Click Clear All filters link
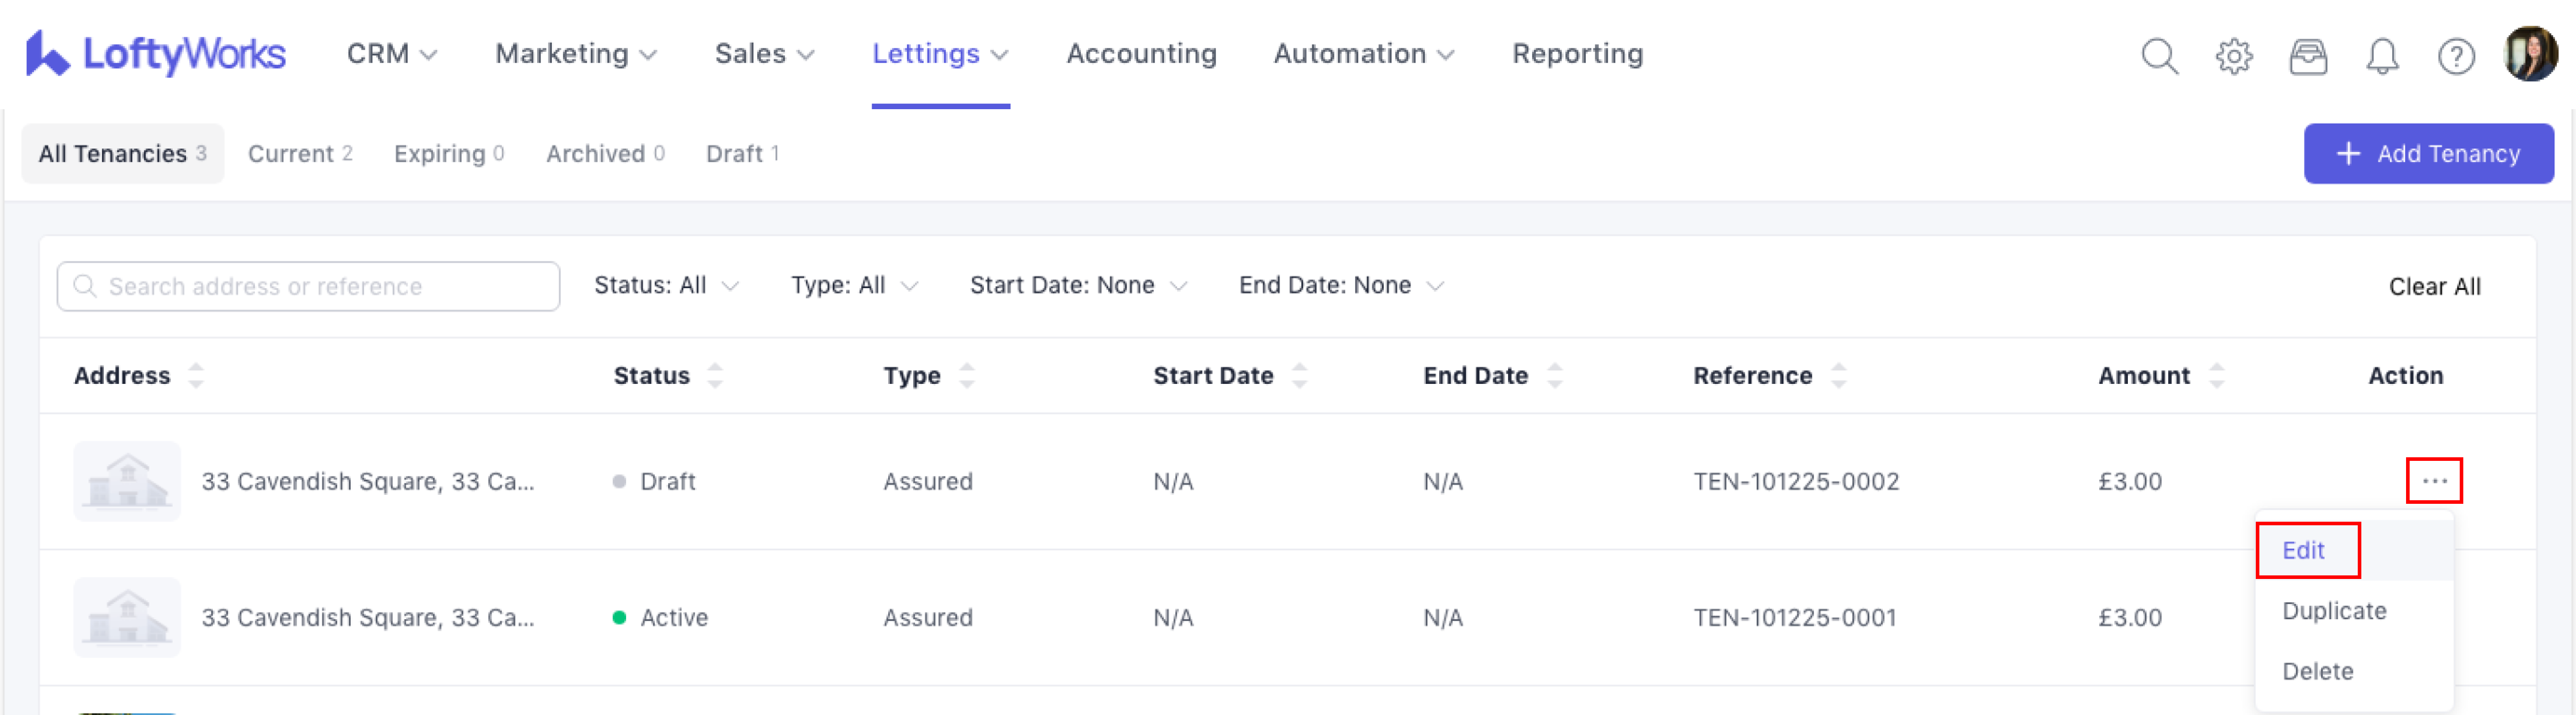 pyautogui.click(x=2433, y=287)
